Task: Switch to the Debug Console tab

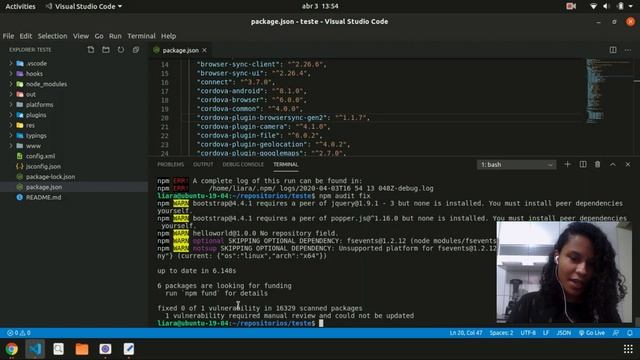Action: (x=243, y=164)
